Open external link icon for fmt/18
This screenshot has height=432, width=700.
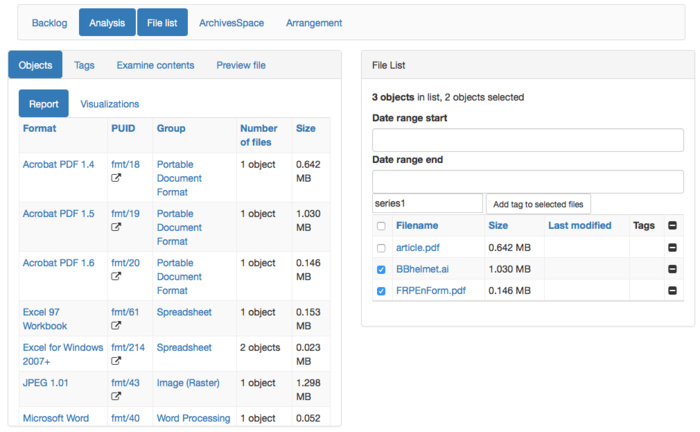pyautogui.click(x=116, y=178)
